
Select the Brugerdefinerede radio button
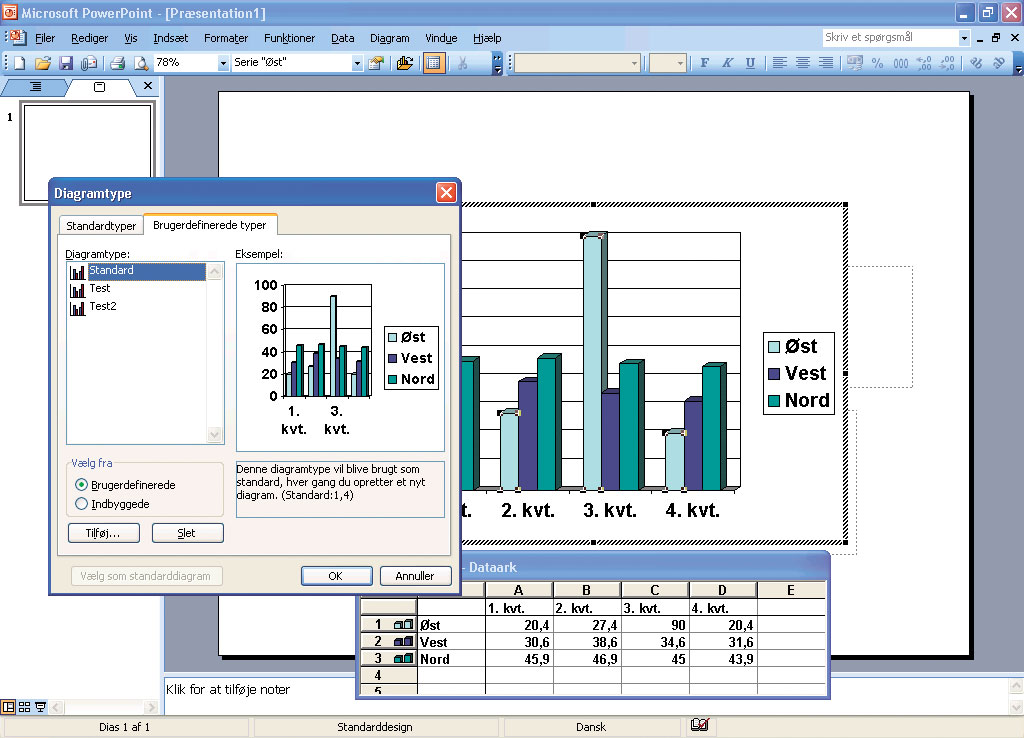click(82, 485)
